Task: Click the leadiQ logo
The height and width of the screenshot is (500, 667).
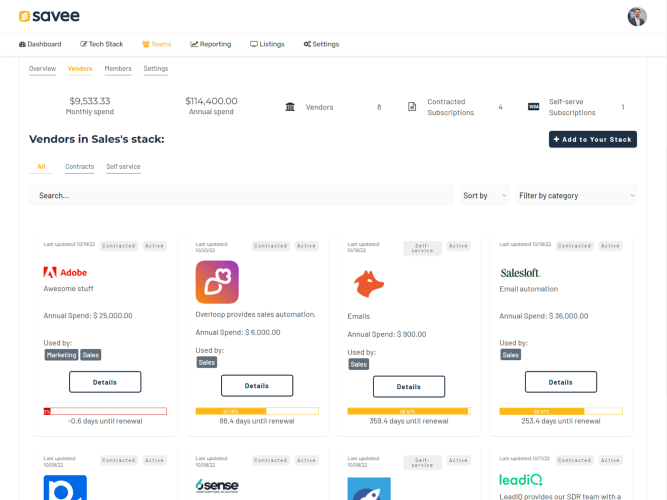Action: pos(521,480)
